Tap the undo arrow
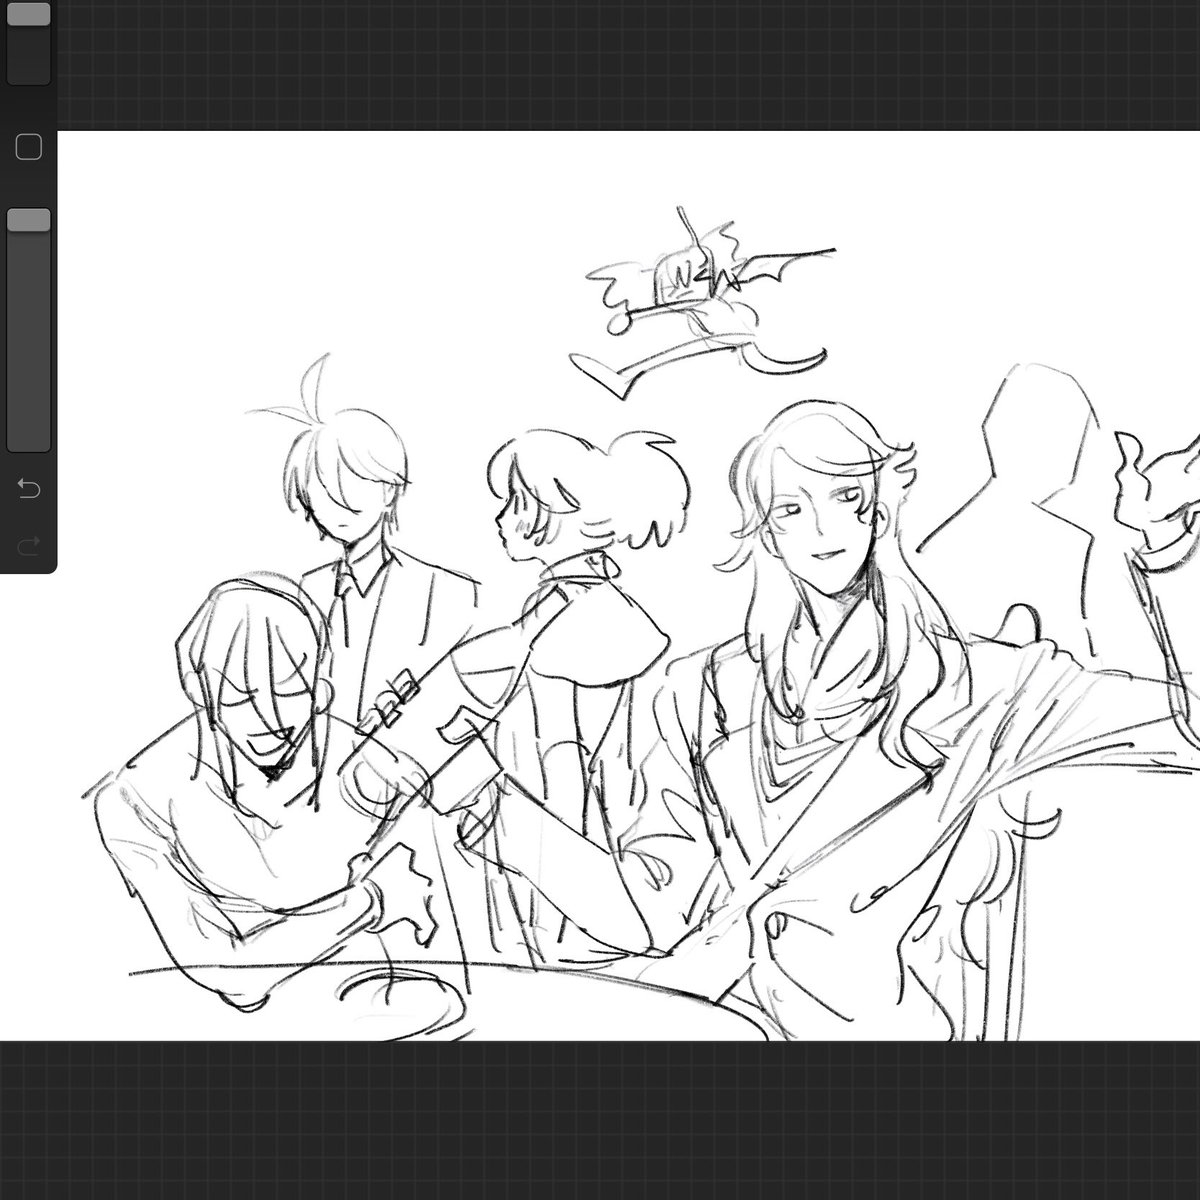The width and height of the screenshot is (1200, 1200). (28, 489)
